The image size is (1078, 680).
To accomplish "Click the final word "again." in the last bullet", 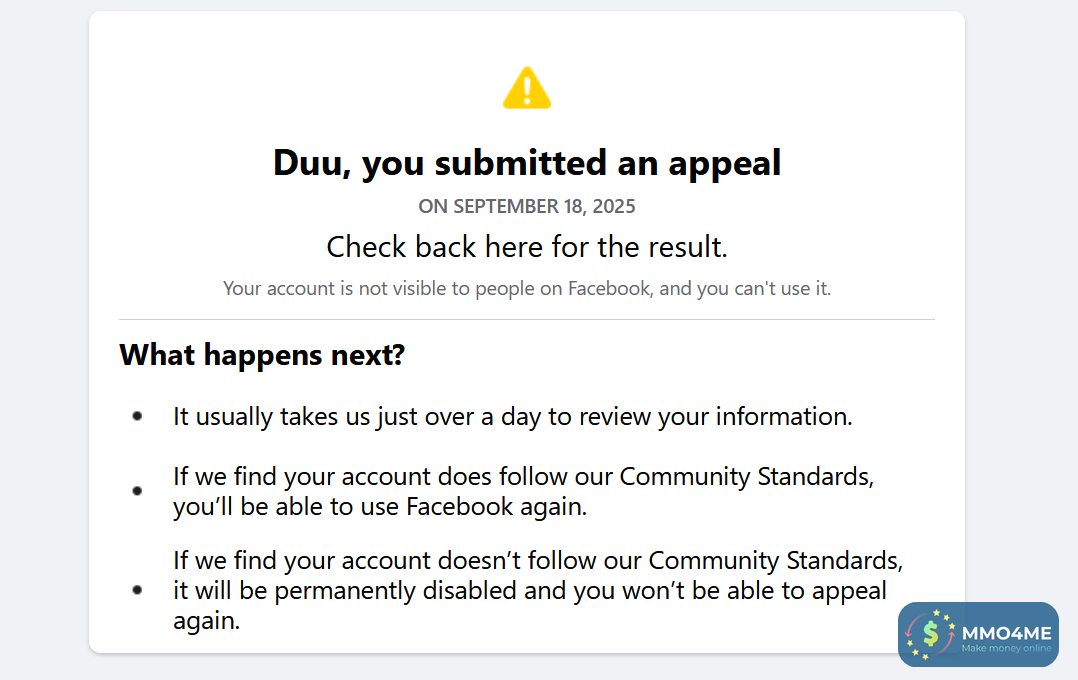I will pos(207,621).
